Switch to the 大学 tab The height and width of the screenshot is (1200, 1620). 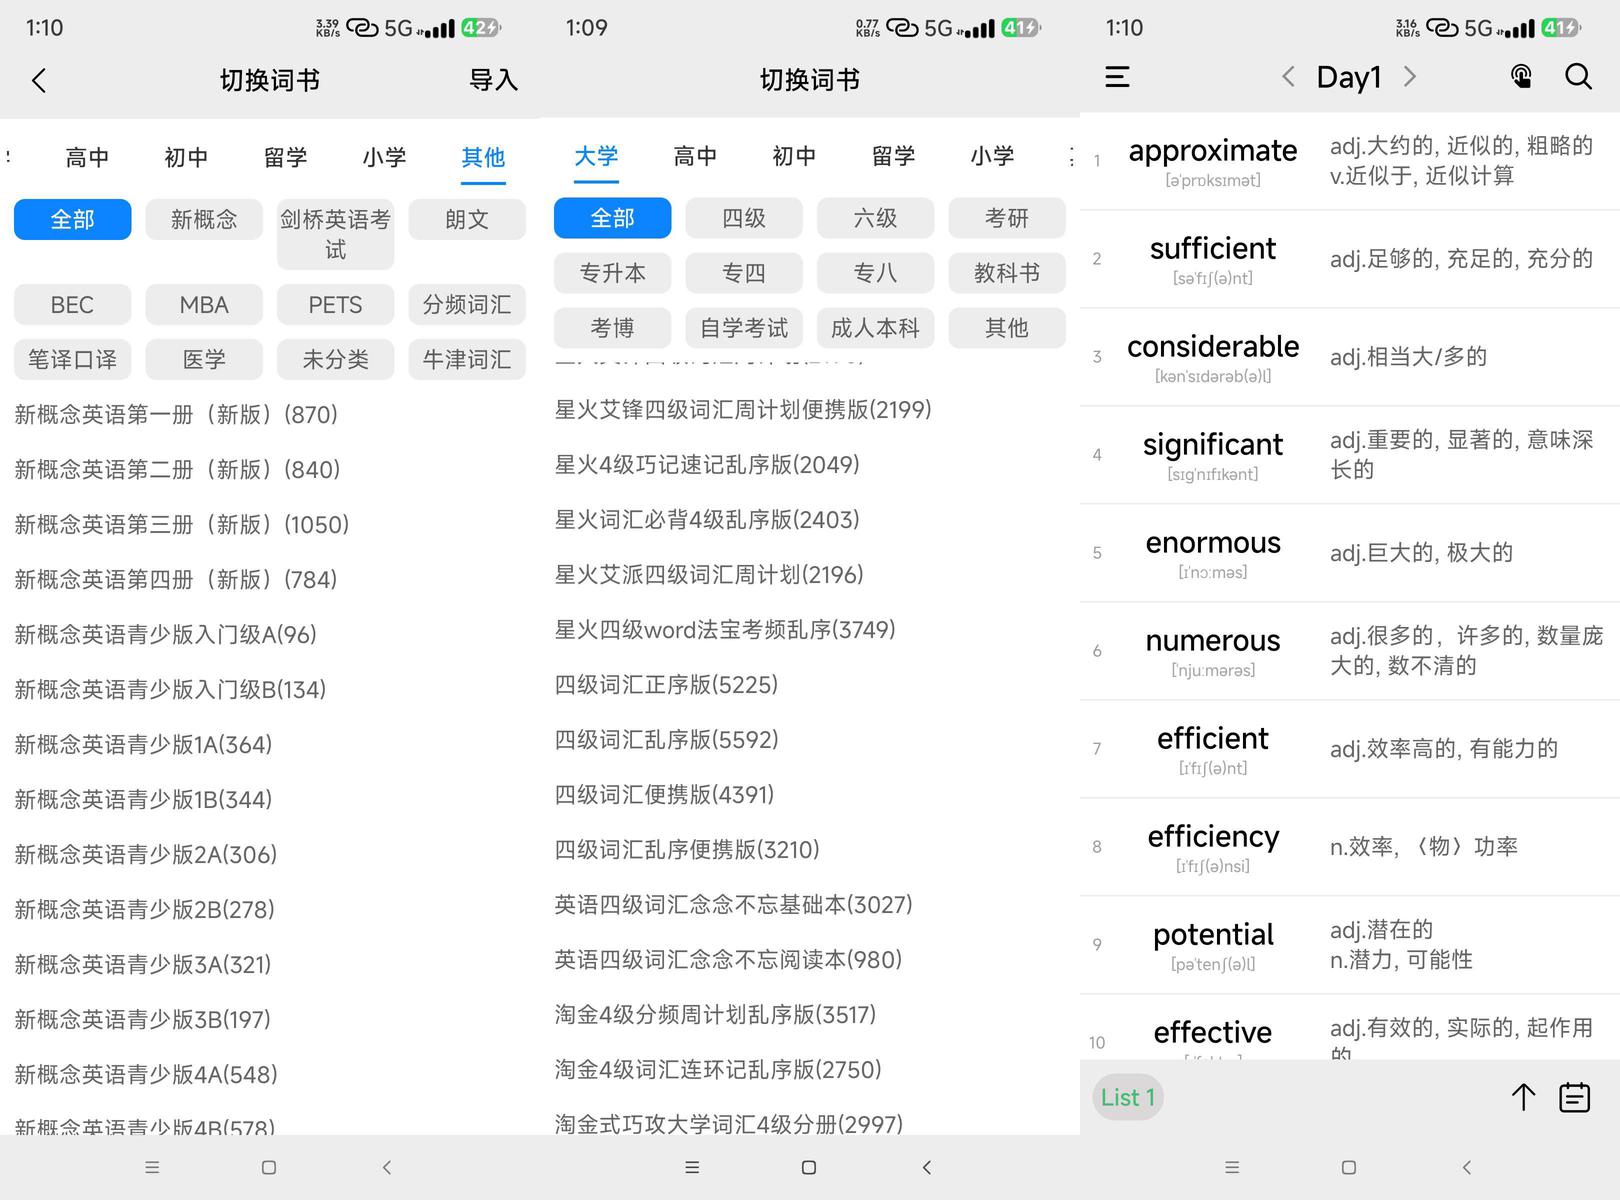pyautogui.click(x=596, y=156)
